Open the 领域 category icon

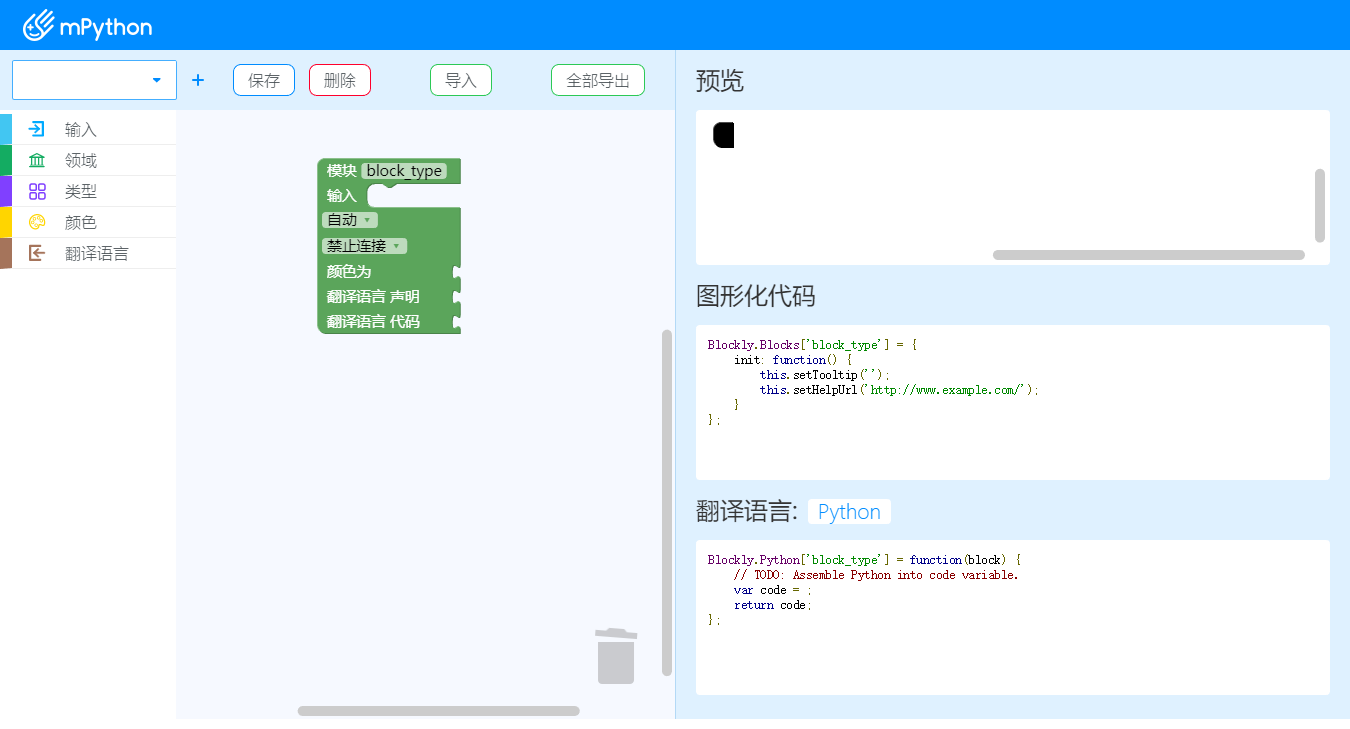[37, 160]
